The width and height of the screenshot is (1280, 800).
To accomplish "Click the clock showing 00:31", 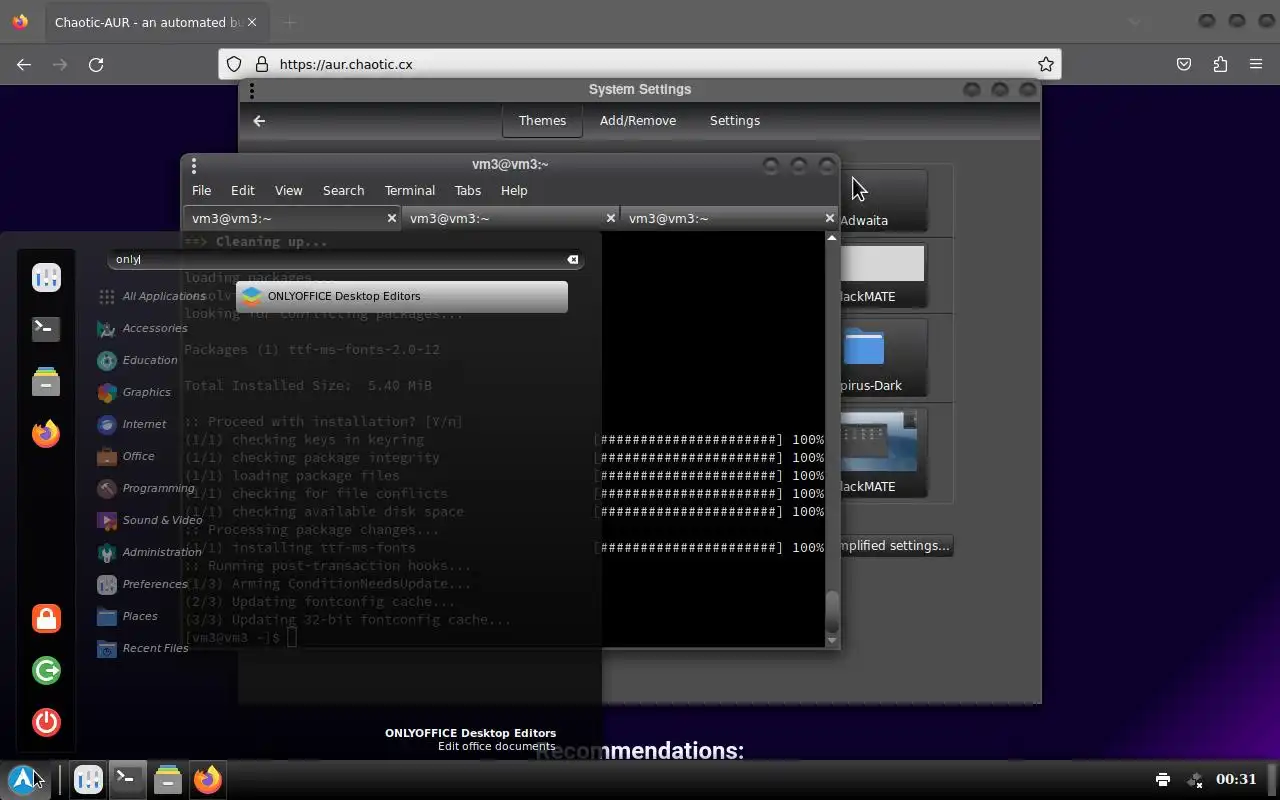I will point(1236,779).
